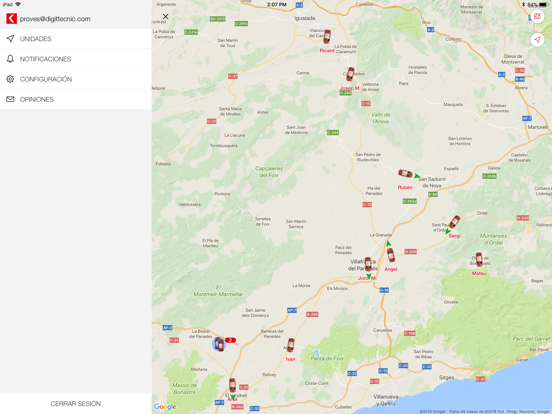
Task: Click the Capçaleres del Foix park label
Action: coord(269,171)
